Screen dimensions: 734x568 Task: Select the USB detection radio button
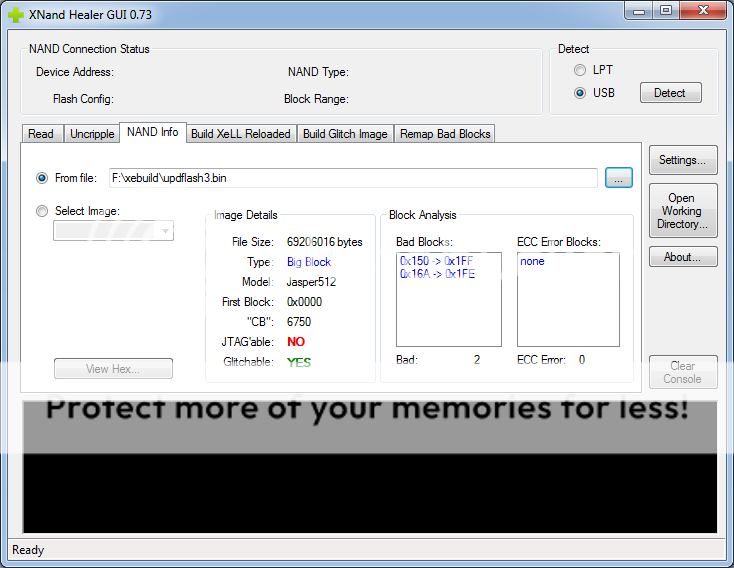[x=580, y=93]
